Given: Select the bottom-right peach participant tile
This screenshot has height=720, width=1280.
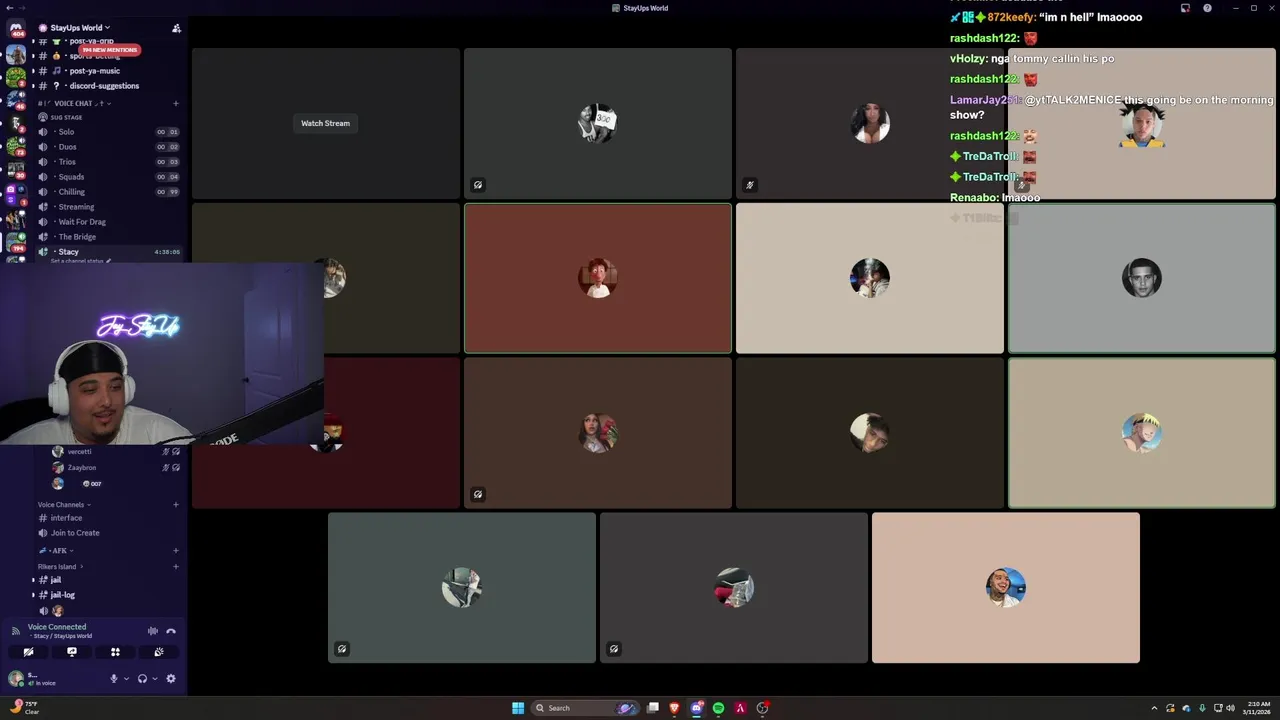Looking at the screenshot, I should coord(1006,588).
